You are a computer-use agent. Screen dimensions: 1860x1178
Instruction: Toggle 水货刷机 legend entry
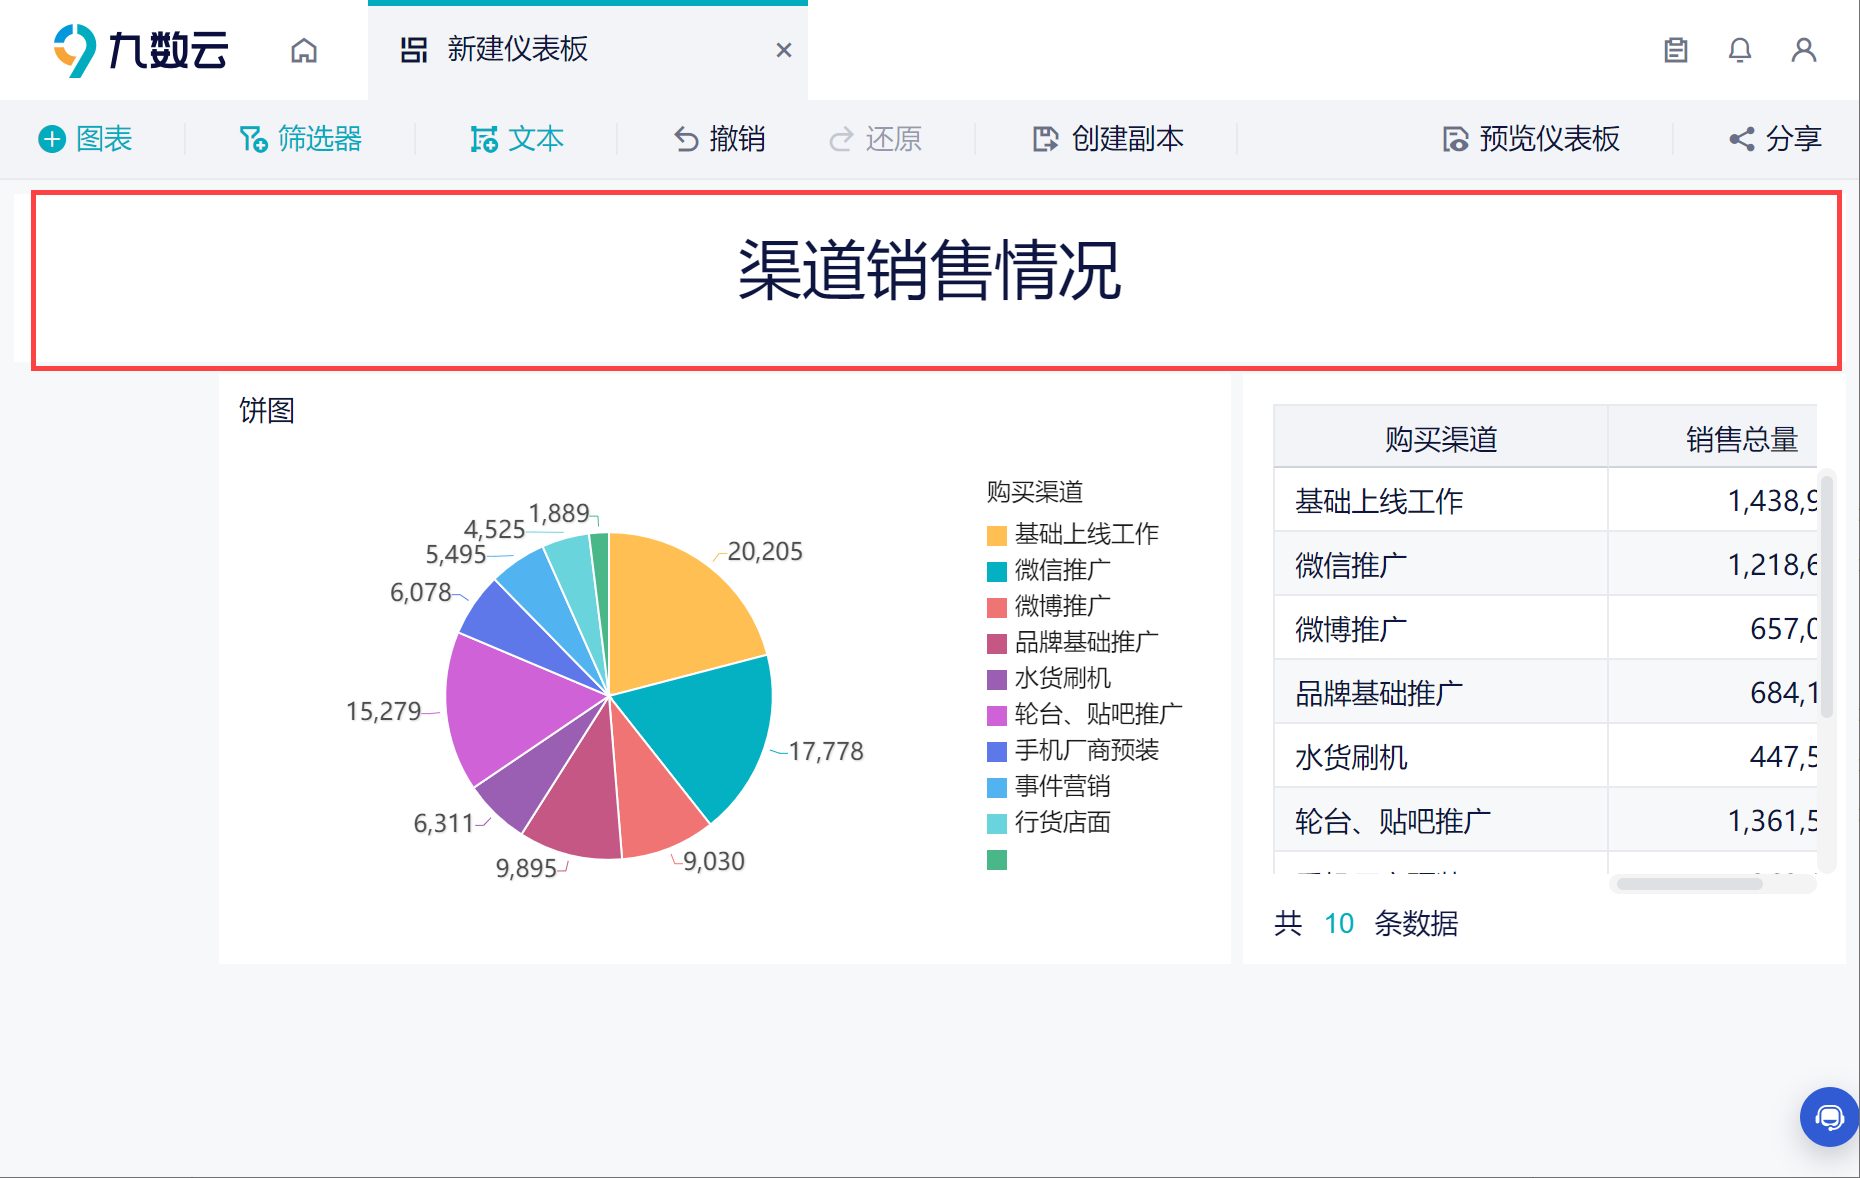tap(1049, 679)
